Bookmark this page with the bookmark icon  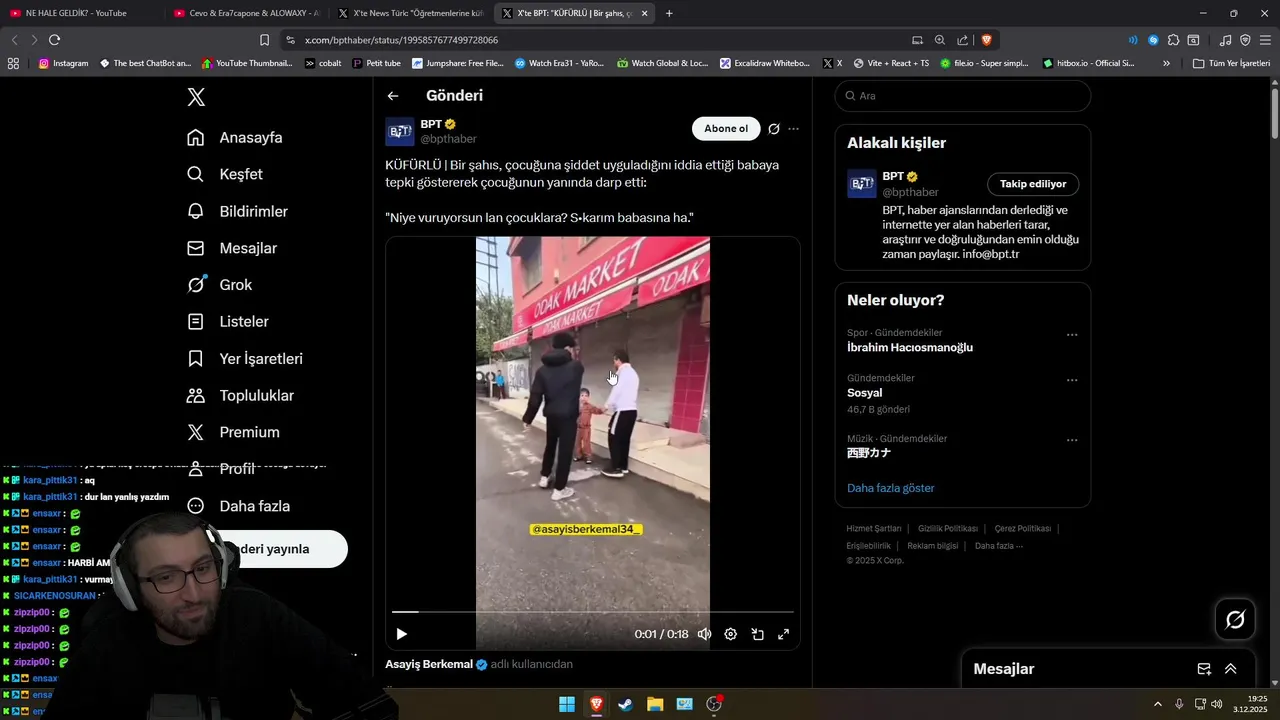tap(264, 40)
